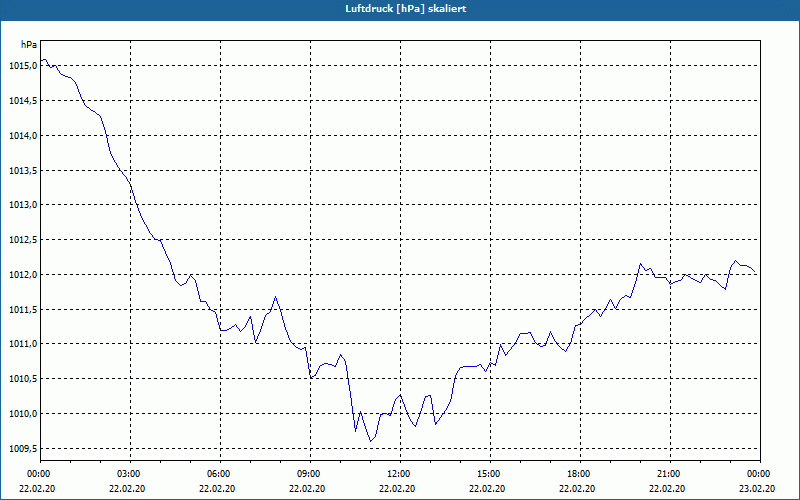Click the 1009,5 y-axis label
The width and height of the screenshot is (800, 500).
coord(23,448)
